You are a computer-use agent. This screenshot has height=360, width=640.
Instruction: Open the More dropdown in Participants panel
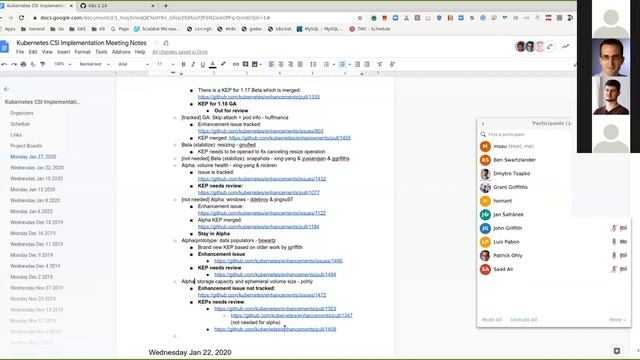click(x=617, y=320)
